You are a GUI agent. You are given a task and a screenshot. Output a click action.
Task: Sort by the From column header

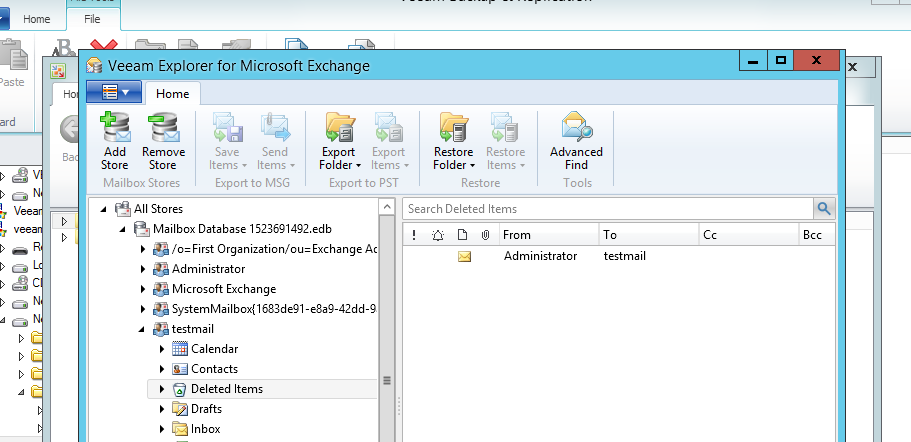549,235
